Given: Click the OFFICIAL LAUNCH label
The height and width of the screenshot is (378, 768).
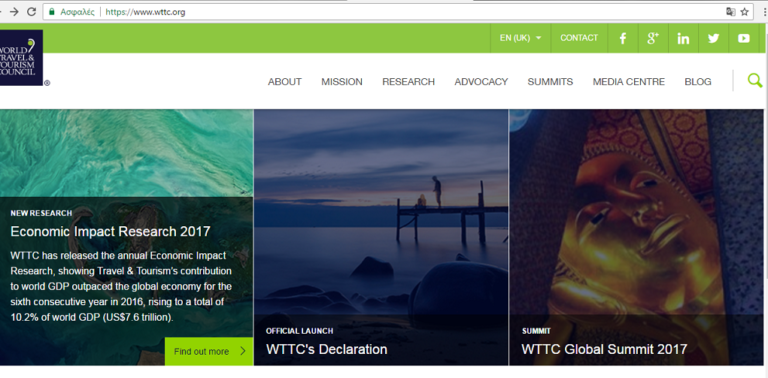Looking at the screenshot, I should pos(300,331).
